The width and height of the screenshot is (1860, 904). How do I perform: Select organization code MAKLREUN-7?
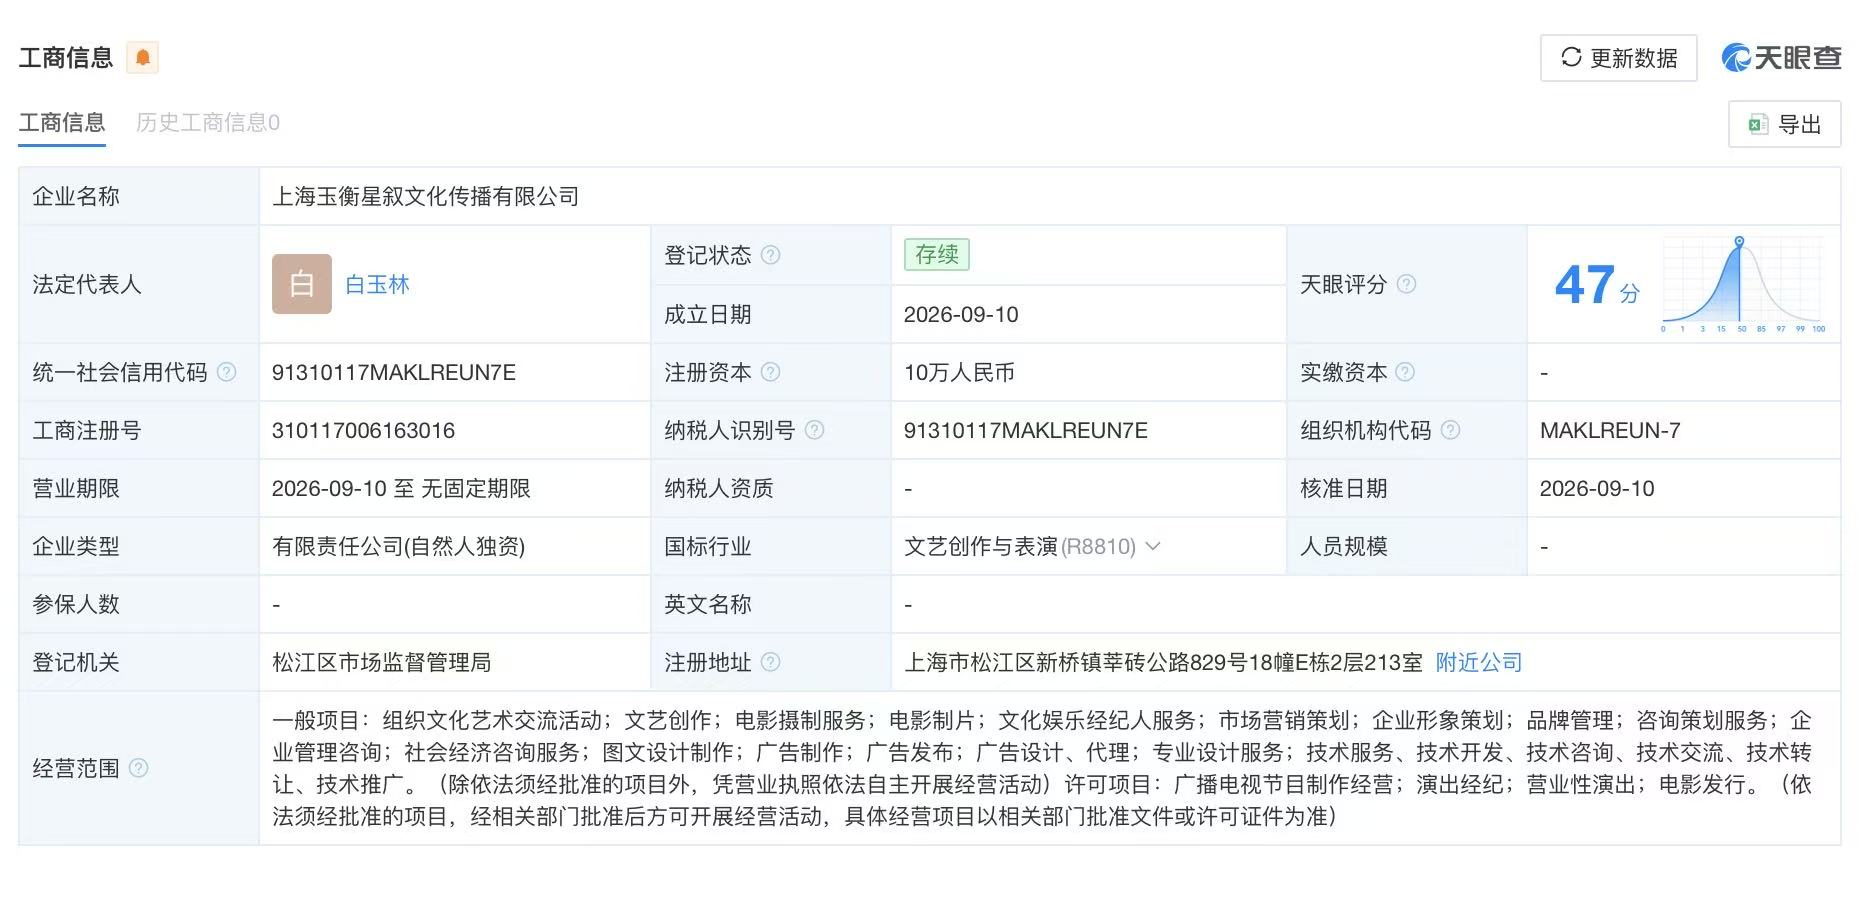pyautogui.click(x=1610, y=431)
